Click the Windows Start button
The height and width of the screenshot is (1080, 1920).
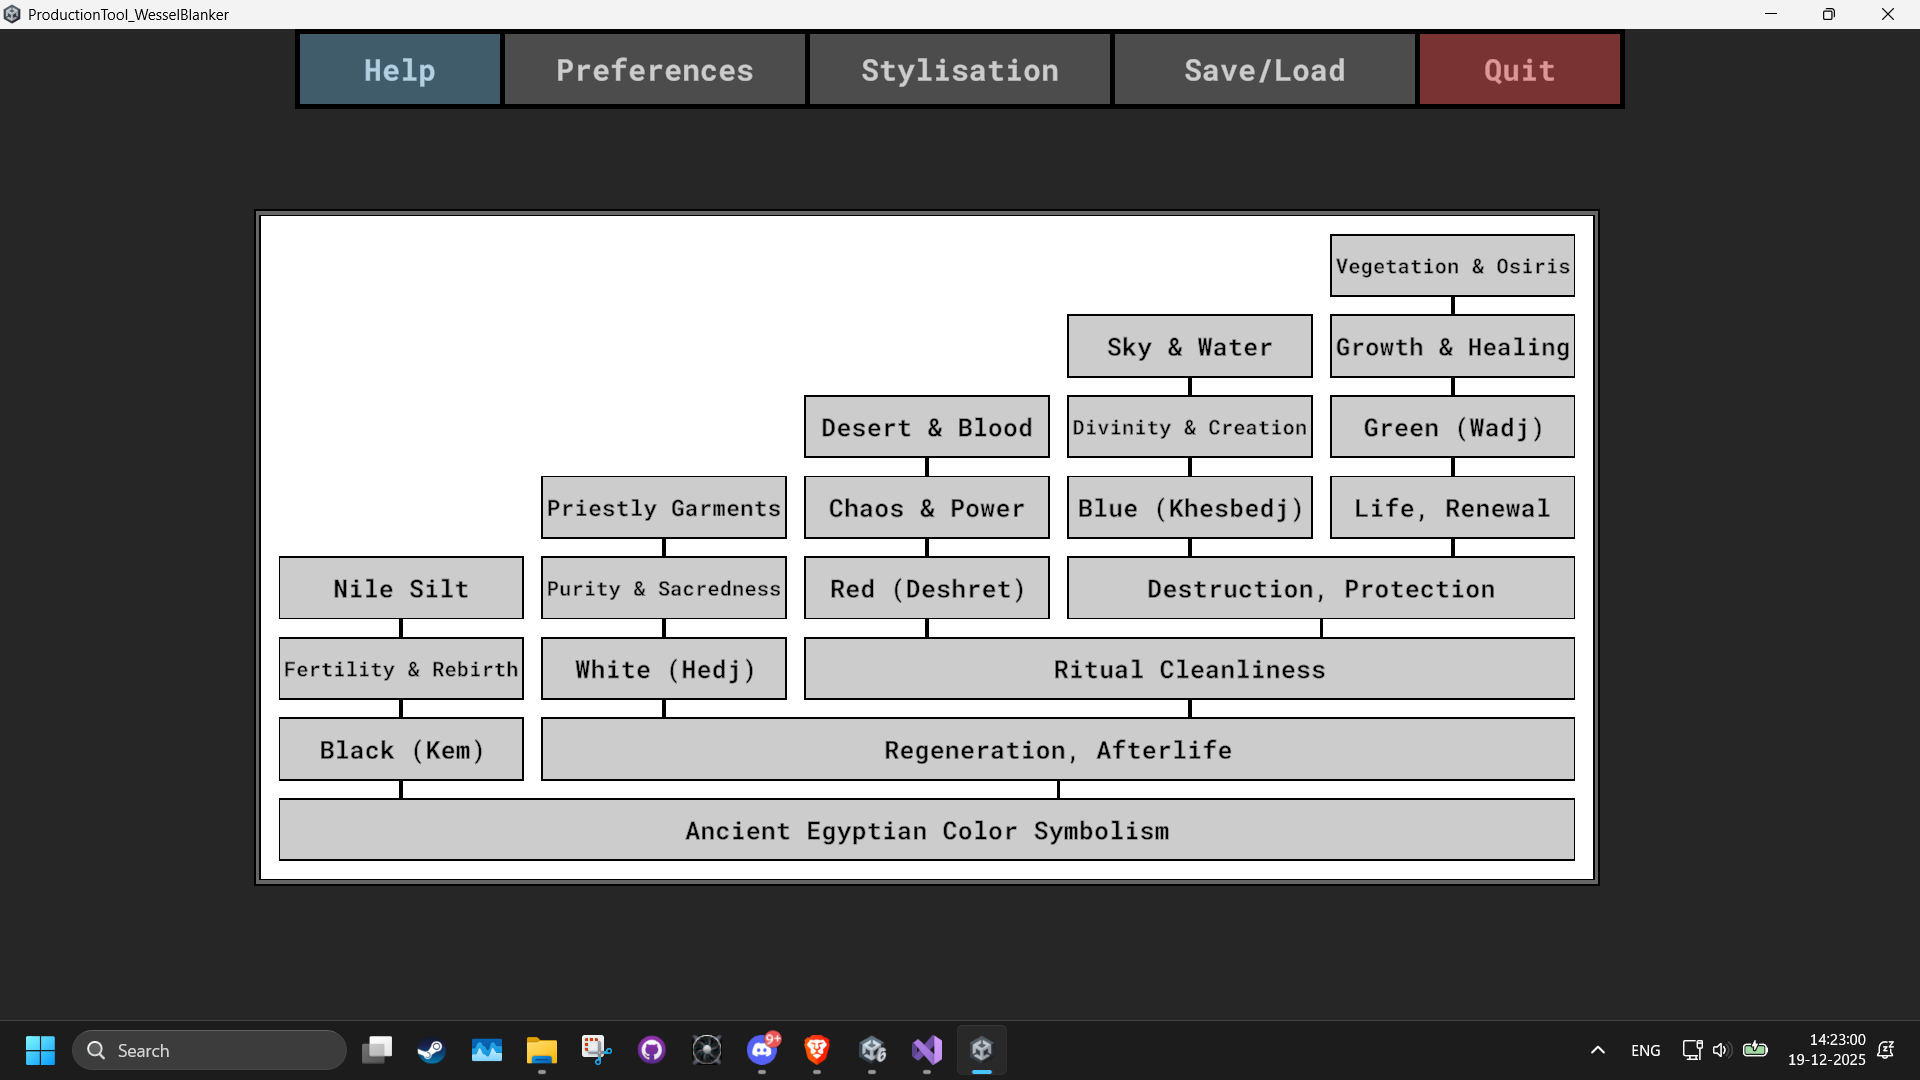coord(41,1050)
